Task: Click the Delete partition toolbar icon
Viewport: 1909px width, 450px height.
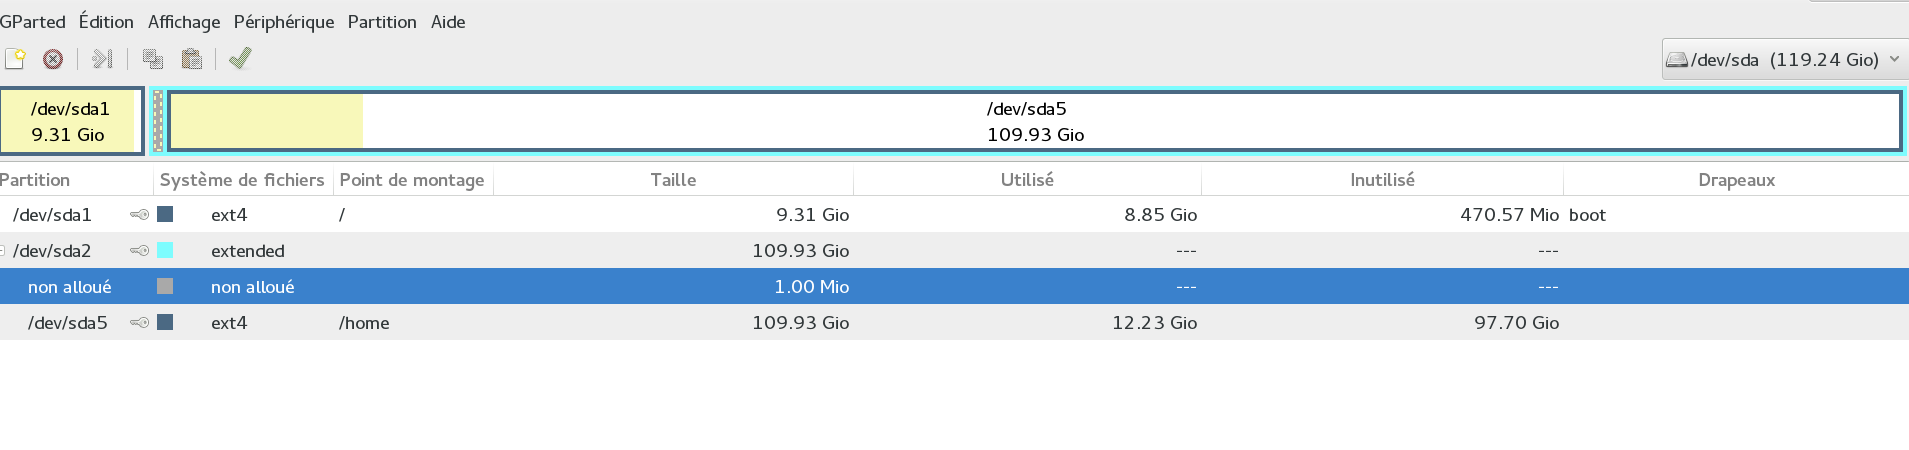Action: [53, 59]
